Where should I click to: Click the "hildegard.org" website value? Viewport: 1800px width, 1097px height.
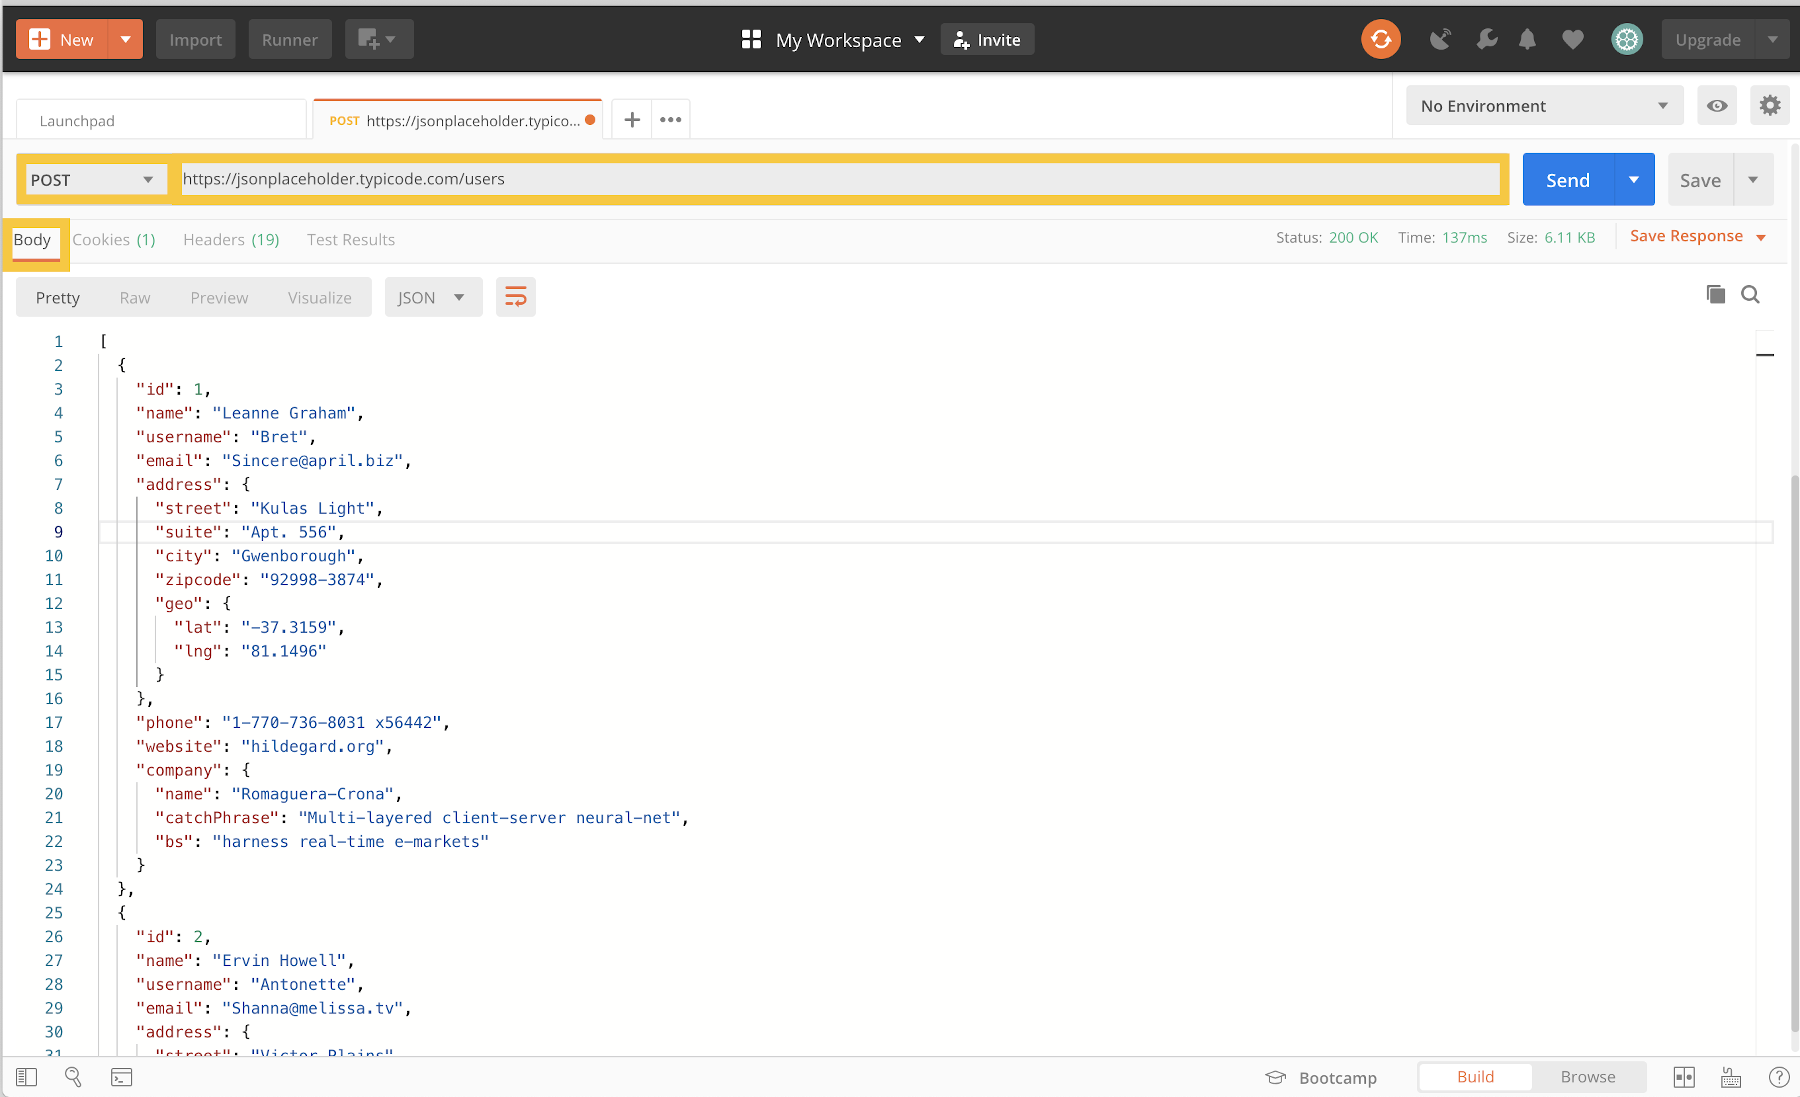(313, 747)
